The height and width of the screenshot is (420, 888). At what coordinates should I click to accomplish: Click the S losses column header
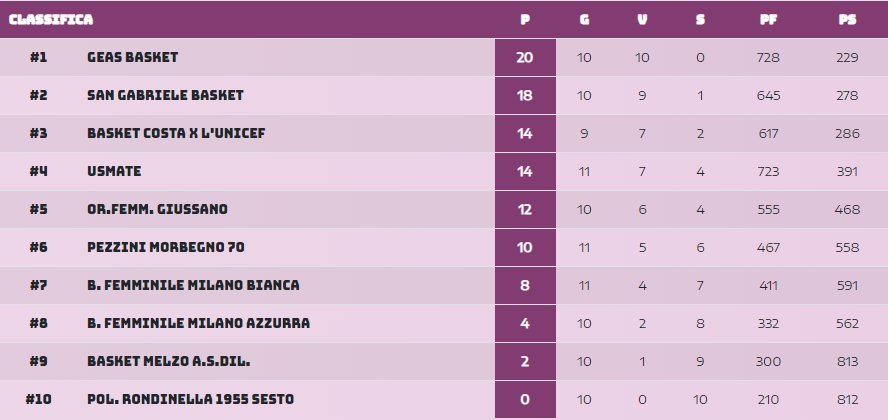[x=700, y=19]
